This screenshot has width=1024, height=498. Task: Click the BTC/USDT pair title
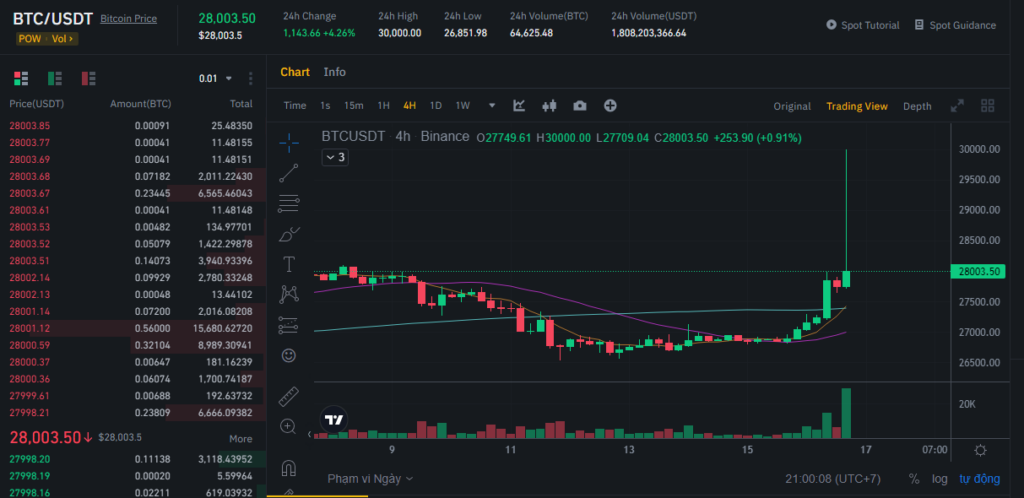pyautogui.click(x=53, y=19)
